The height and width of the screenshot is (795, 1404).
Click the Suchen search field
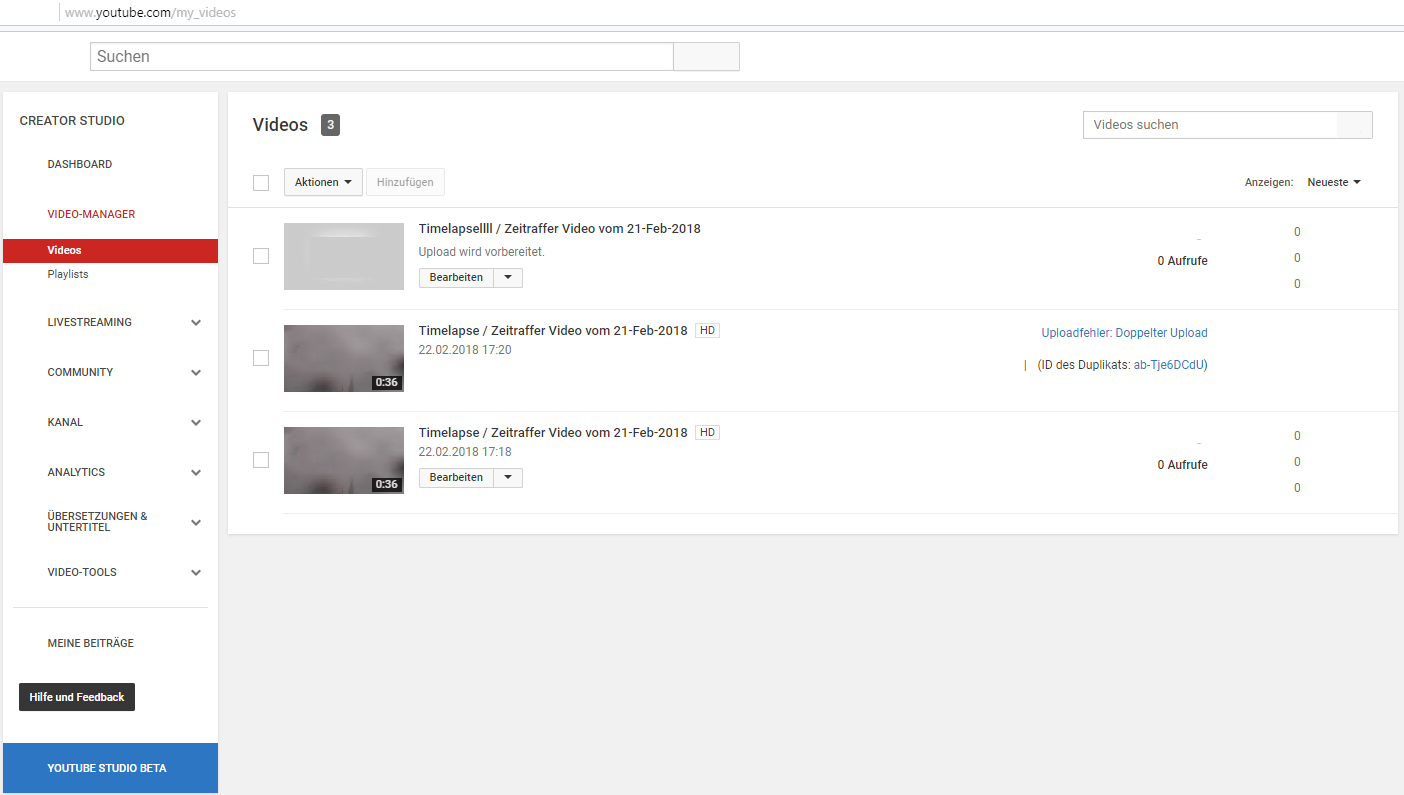coord(382,57)
